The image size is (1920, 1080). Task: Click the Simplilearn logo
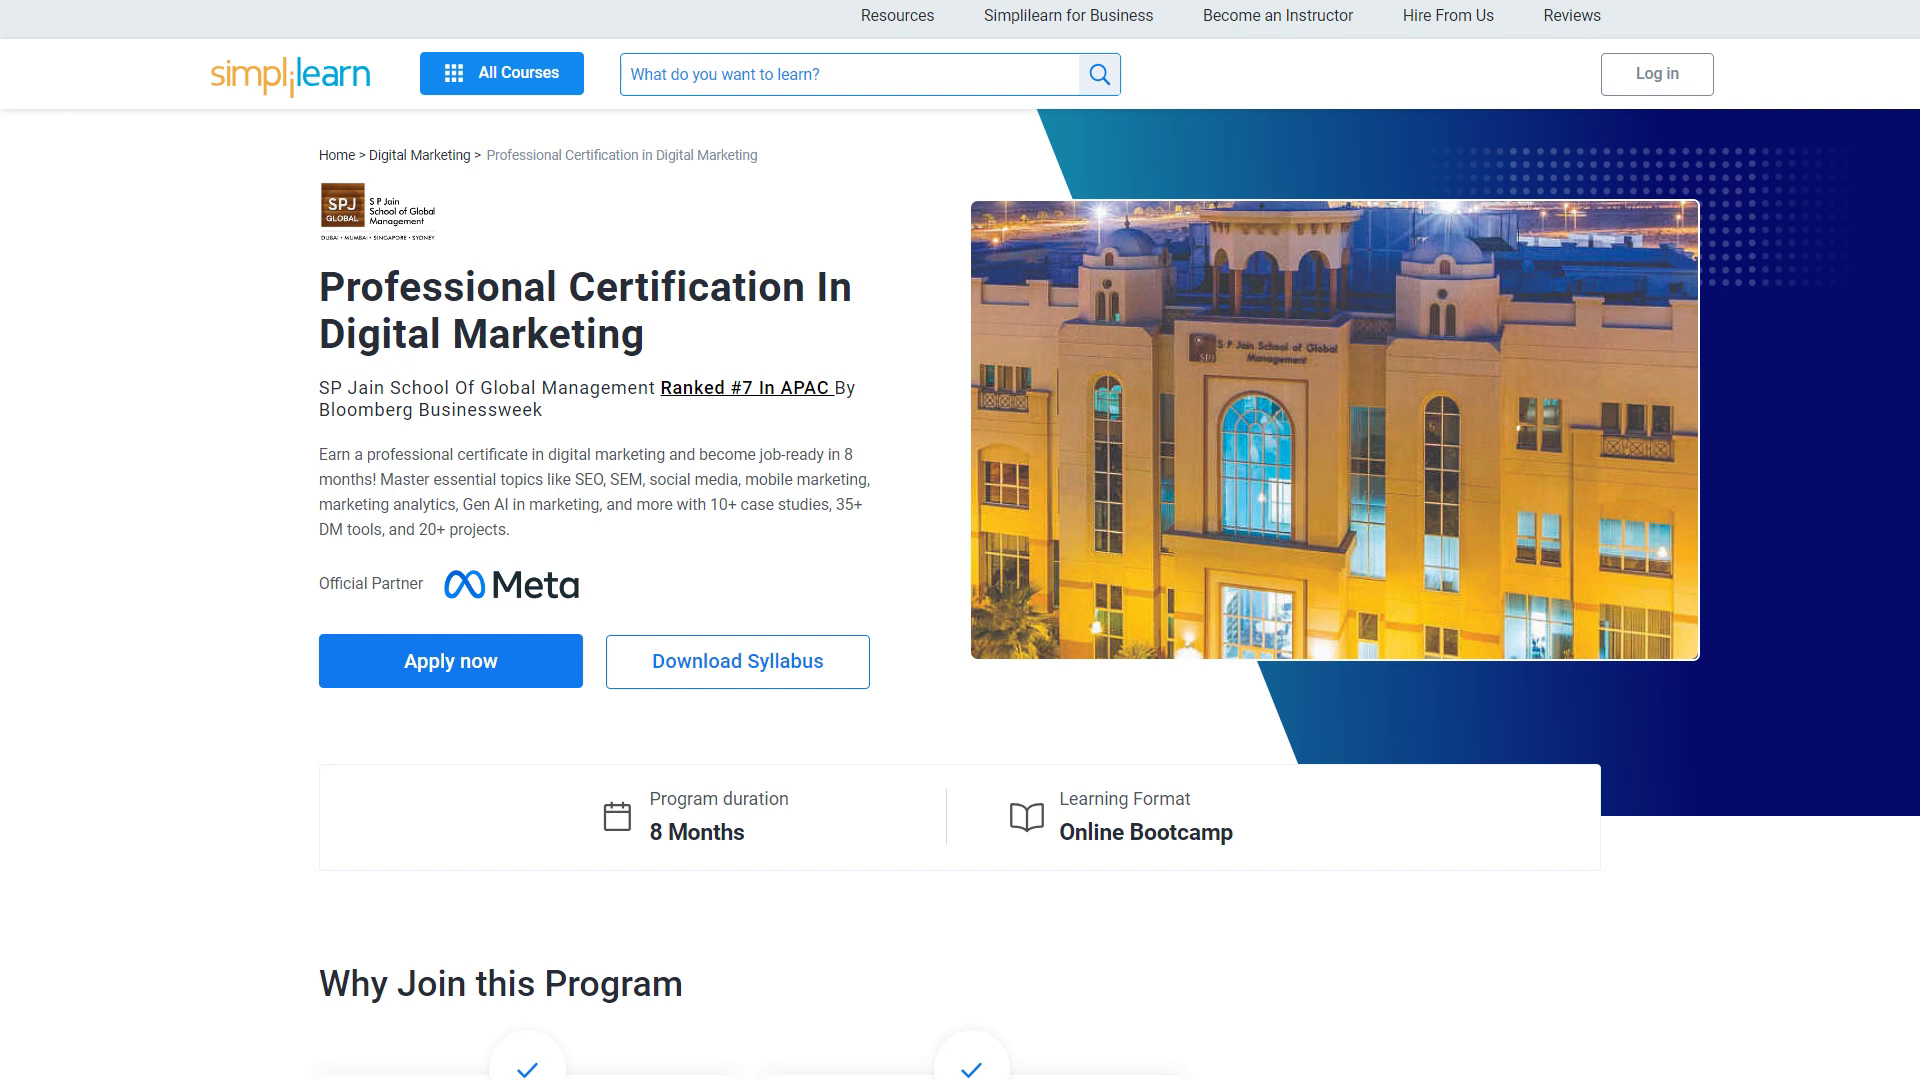coord(290,75)
